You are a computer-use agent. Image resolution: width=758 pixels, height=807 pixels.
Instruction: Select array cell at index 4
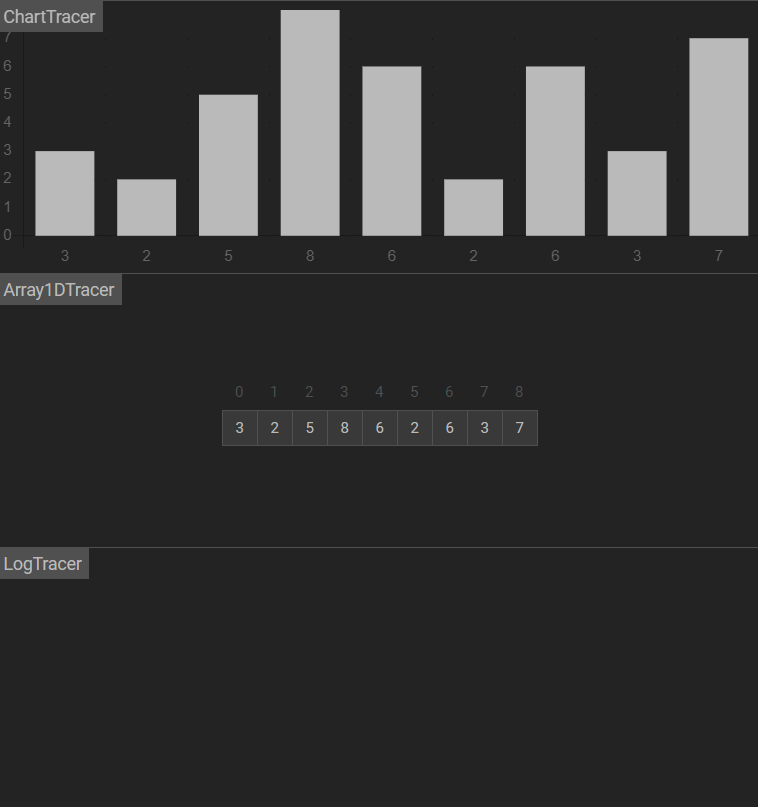tap(379, 428)
